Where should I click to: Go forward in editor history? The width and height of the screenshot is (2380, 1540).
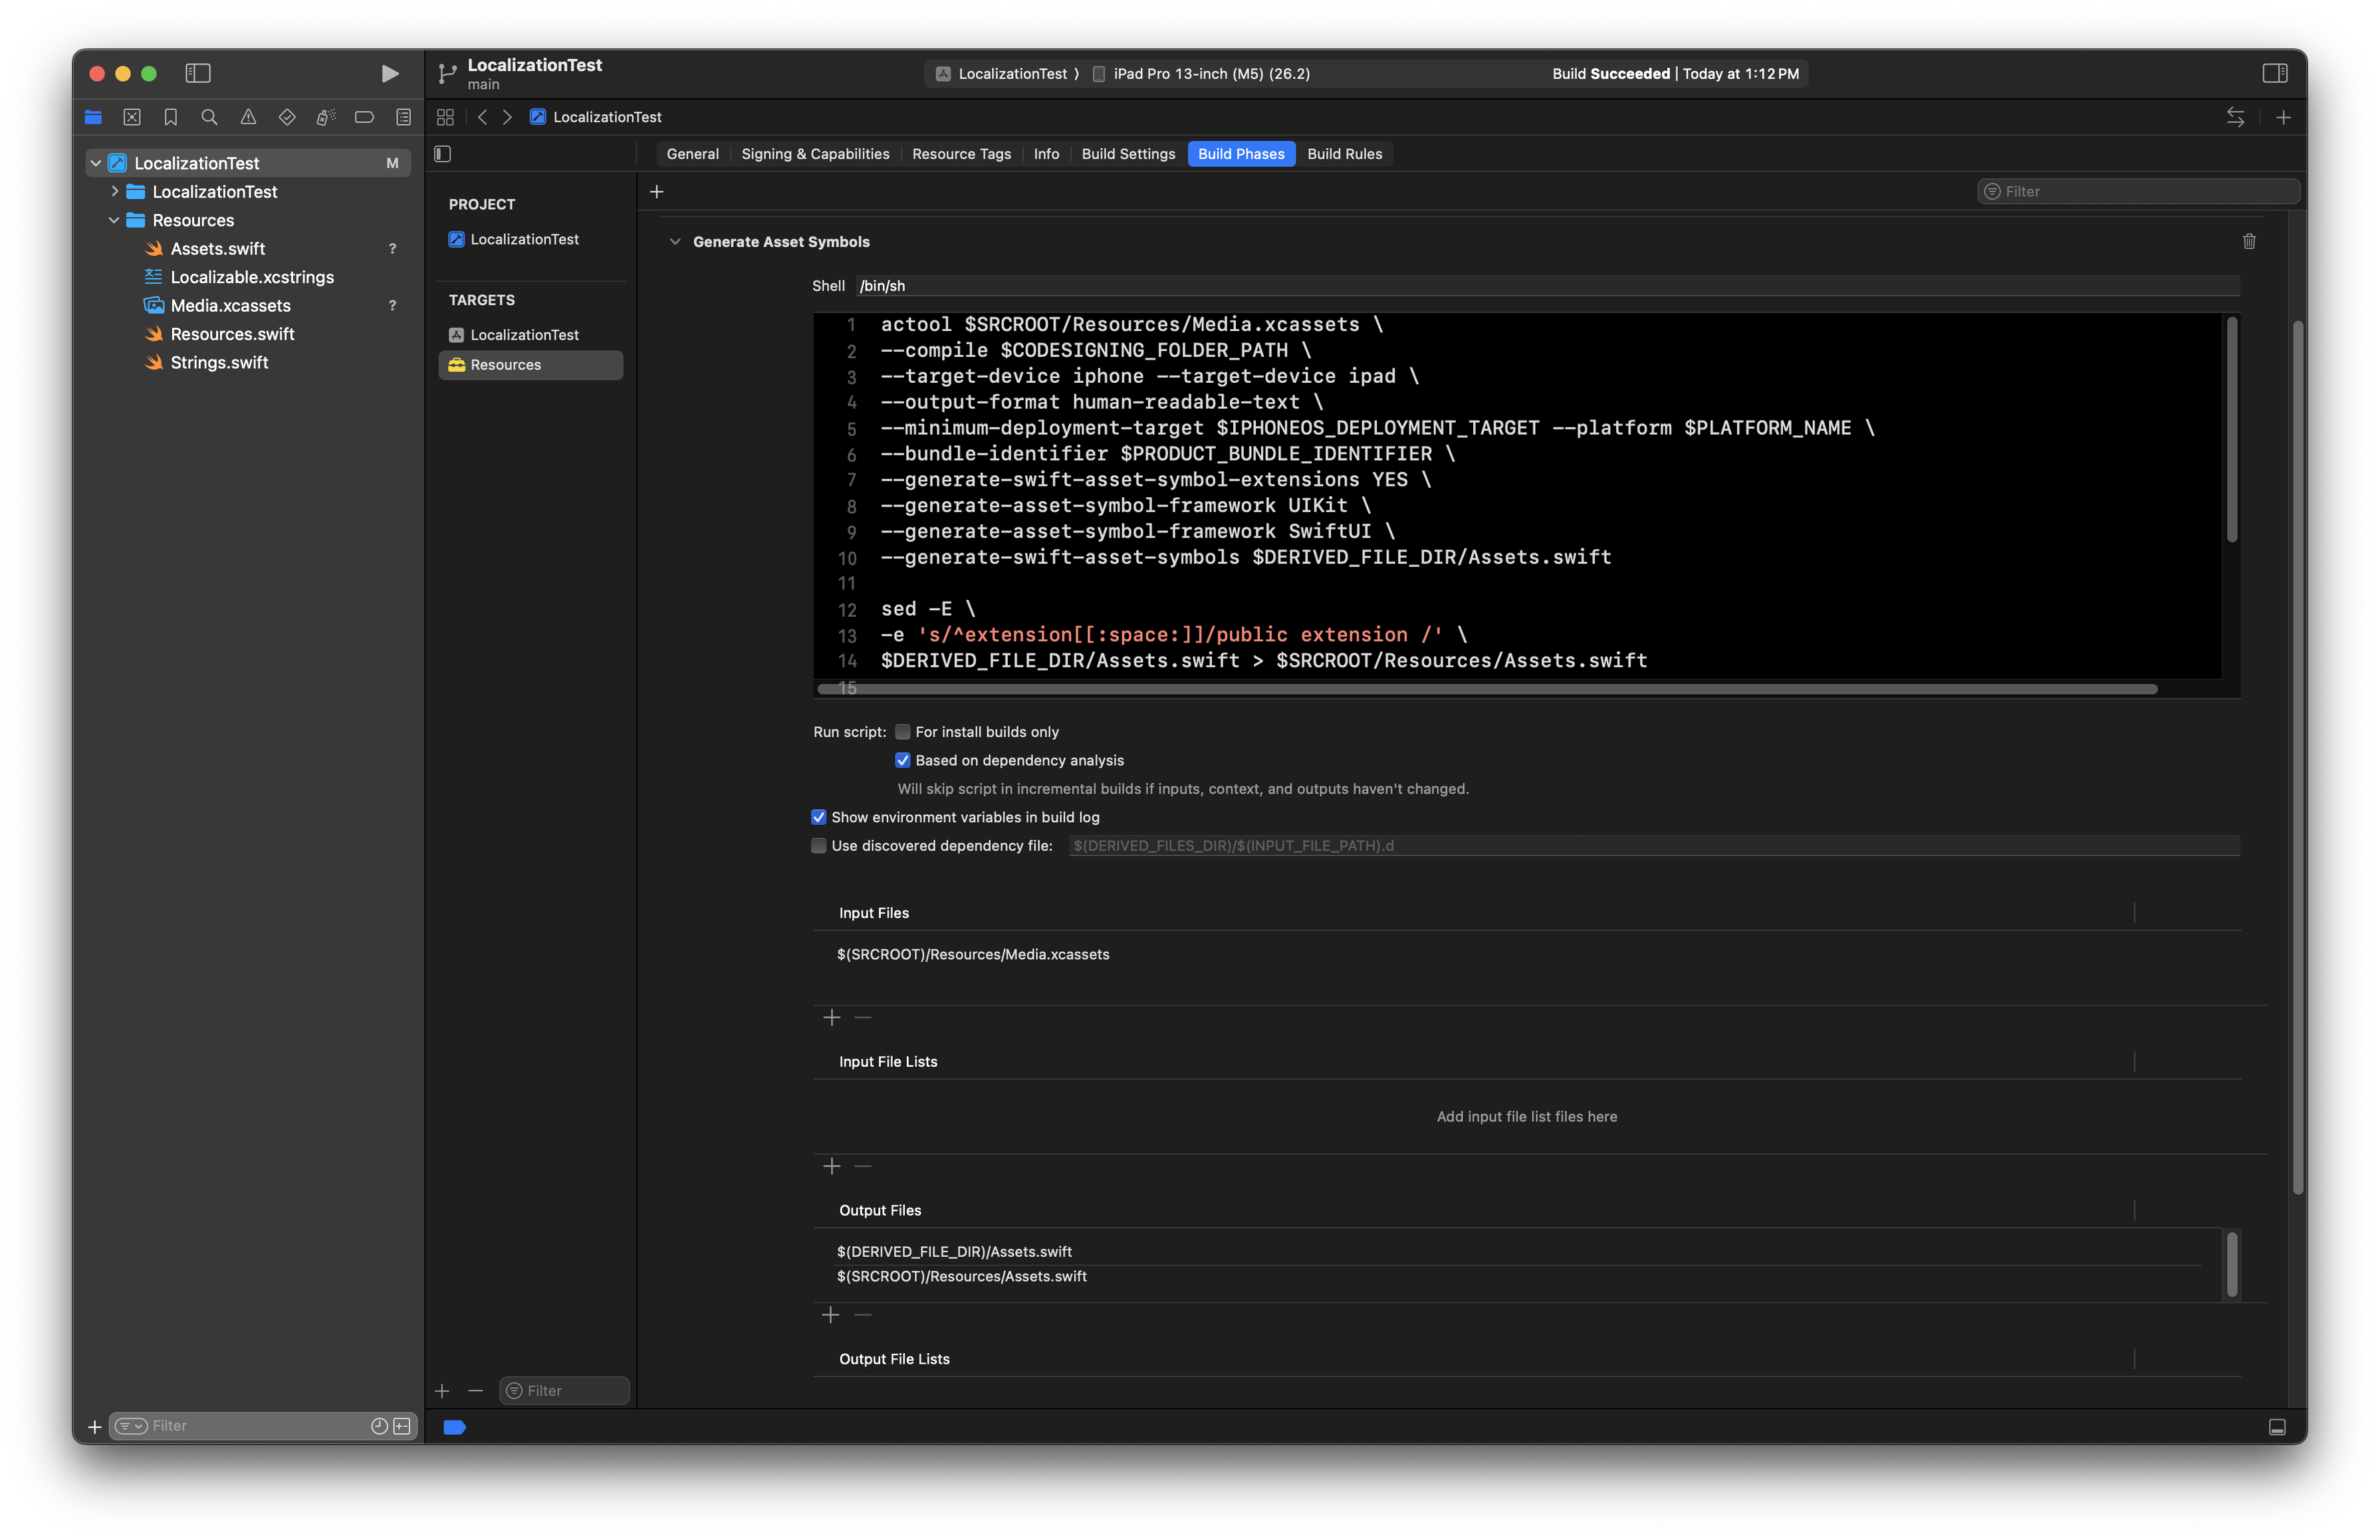pyautogui.click(x=507, y=117)
